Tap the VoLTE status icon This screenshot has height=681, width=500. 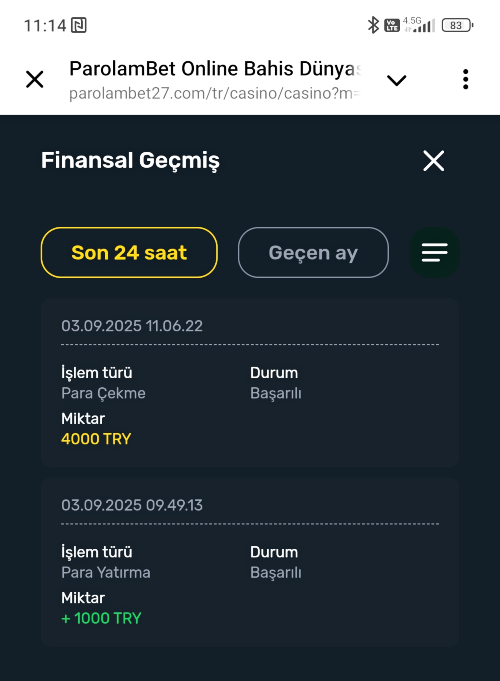click(x=392, y=25)
